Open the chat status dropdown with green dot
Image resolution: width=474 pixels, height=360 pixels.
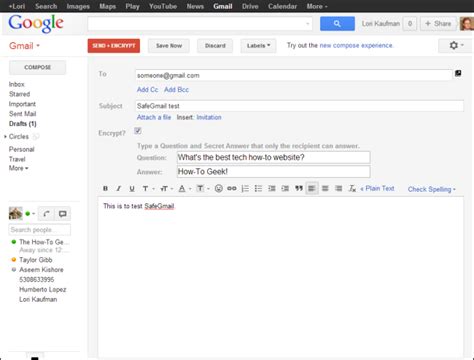click(30, 214)
